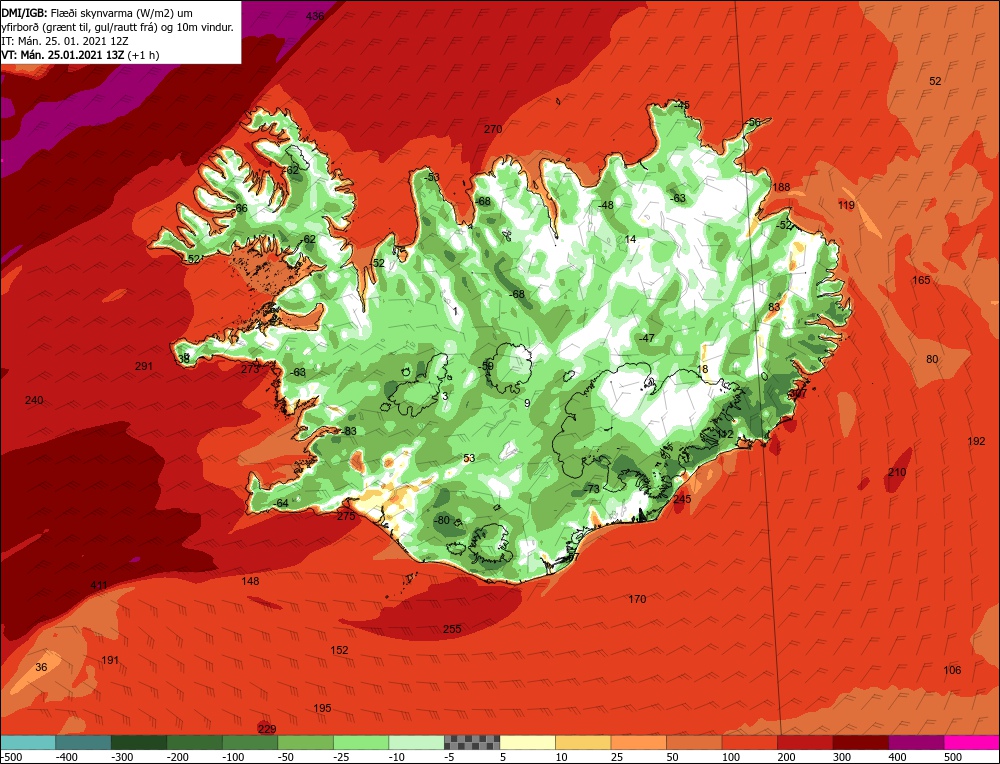Screen dimensions: 1000x764
Task: Select the map value 80
Action: 932,359
